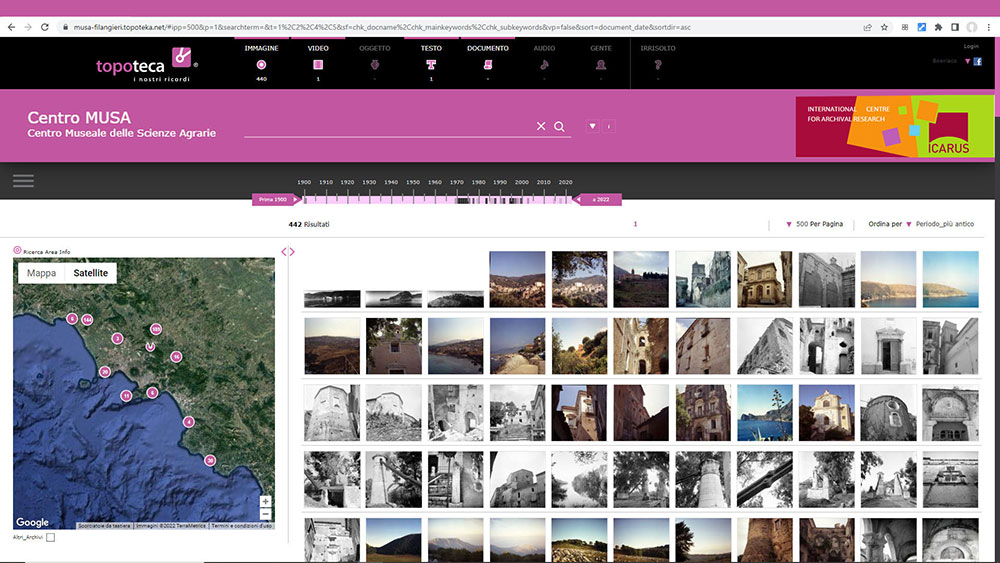Image resolution: width=1000 pixels, height=563 pixels.
Task: Open last thumbnail in first row, coastline
Action: (x=950, y=279)
